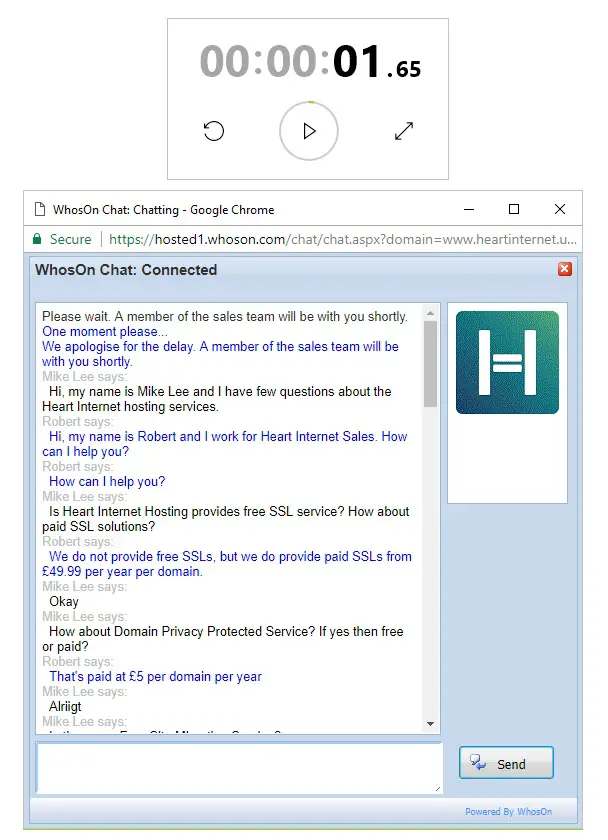
Task: Click the 'Okay' message from Mike Lee
Action: pyautogui.click(x=64, y=602)
